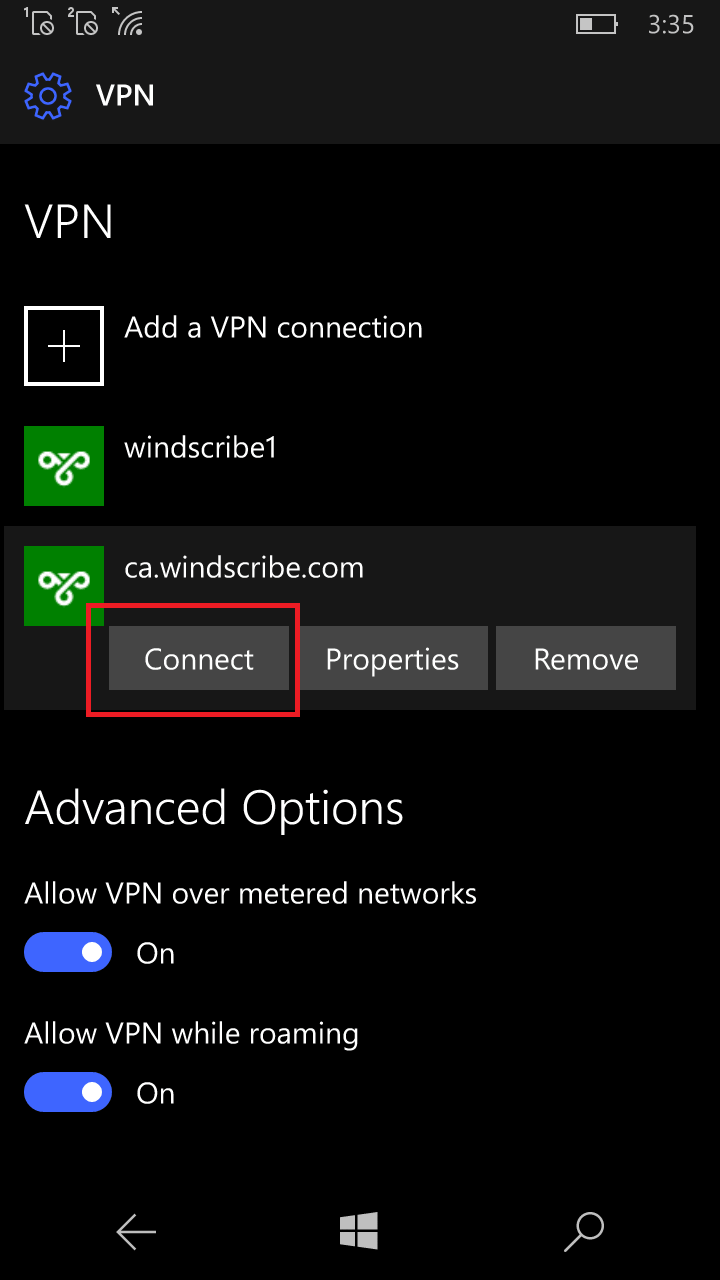720x1280 pixels.
Task: Tap the ca.windscribe.com green logo icon
Action: [64, 586]
